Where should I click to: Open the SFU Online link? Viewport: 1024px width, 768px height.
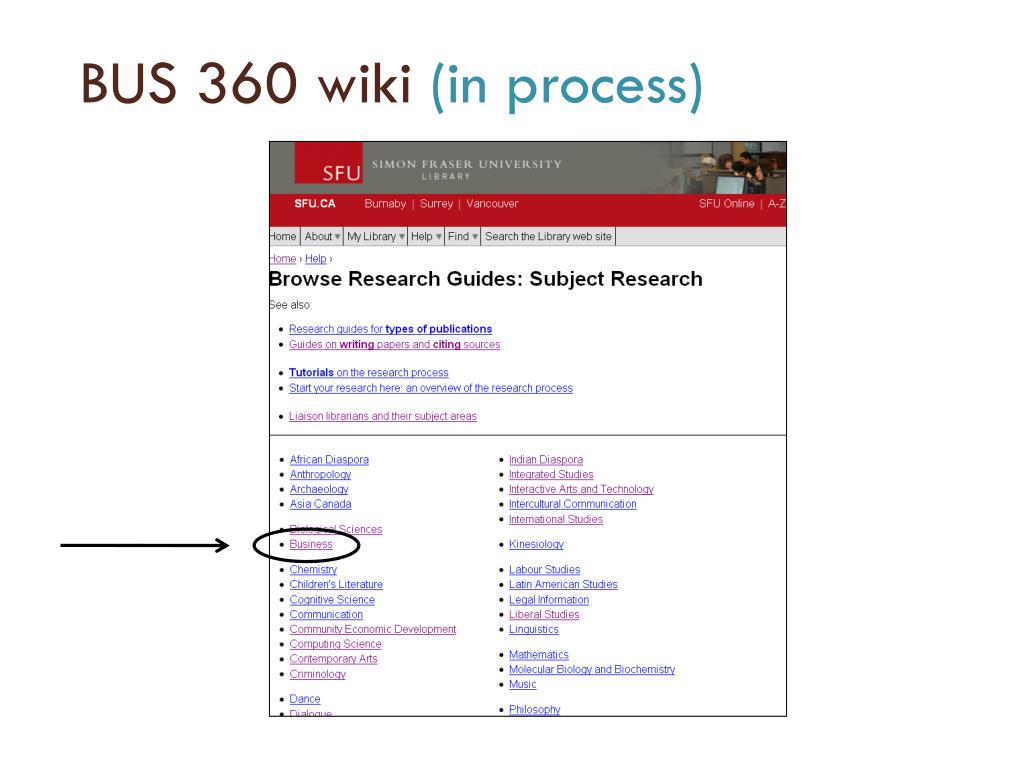726,204
